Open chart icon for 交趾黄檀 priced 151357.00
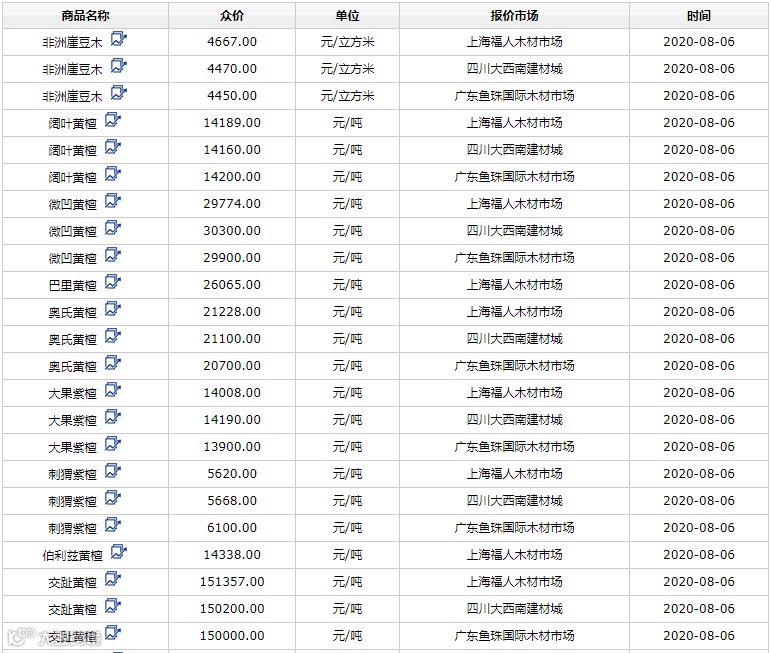The width and height of the screenshot is (771, 653). click(x=113, y=580)
